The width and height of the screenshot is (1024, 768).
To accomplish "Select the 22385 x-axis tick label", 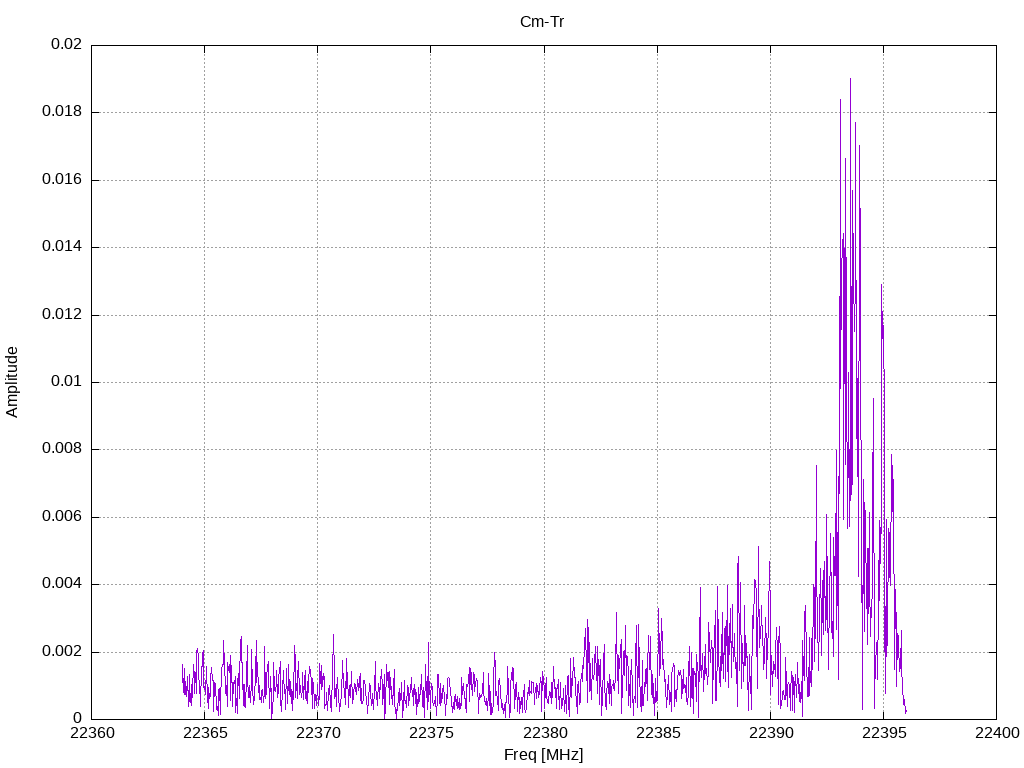I will pyautogui.click(x=656, y=733).
